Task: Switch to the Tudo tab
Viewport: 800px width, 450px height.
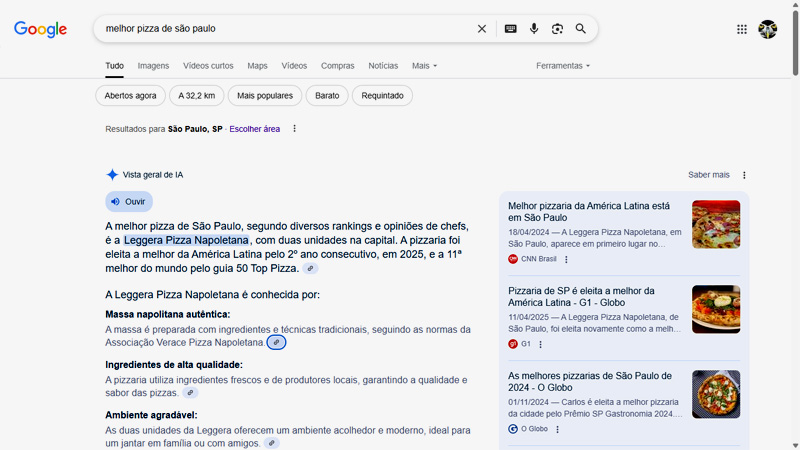Action: [114, 66]
